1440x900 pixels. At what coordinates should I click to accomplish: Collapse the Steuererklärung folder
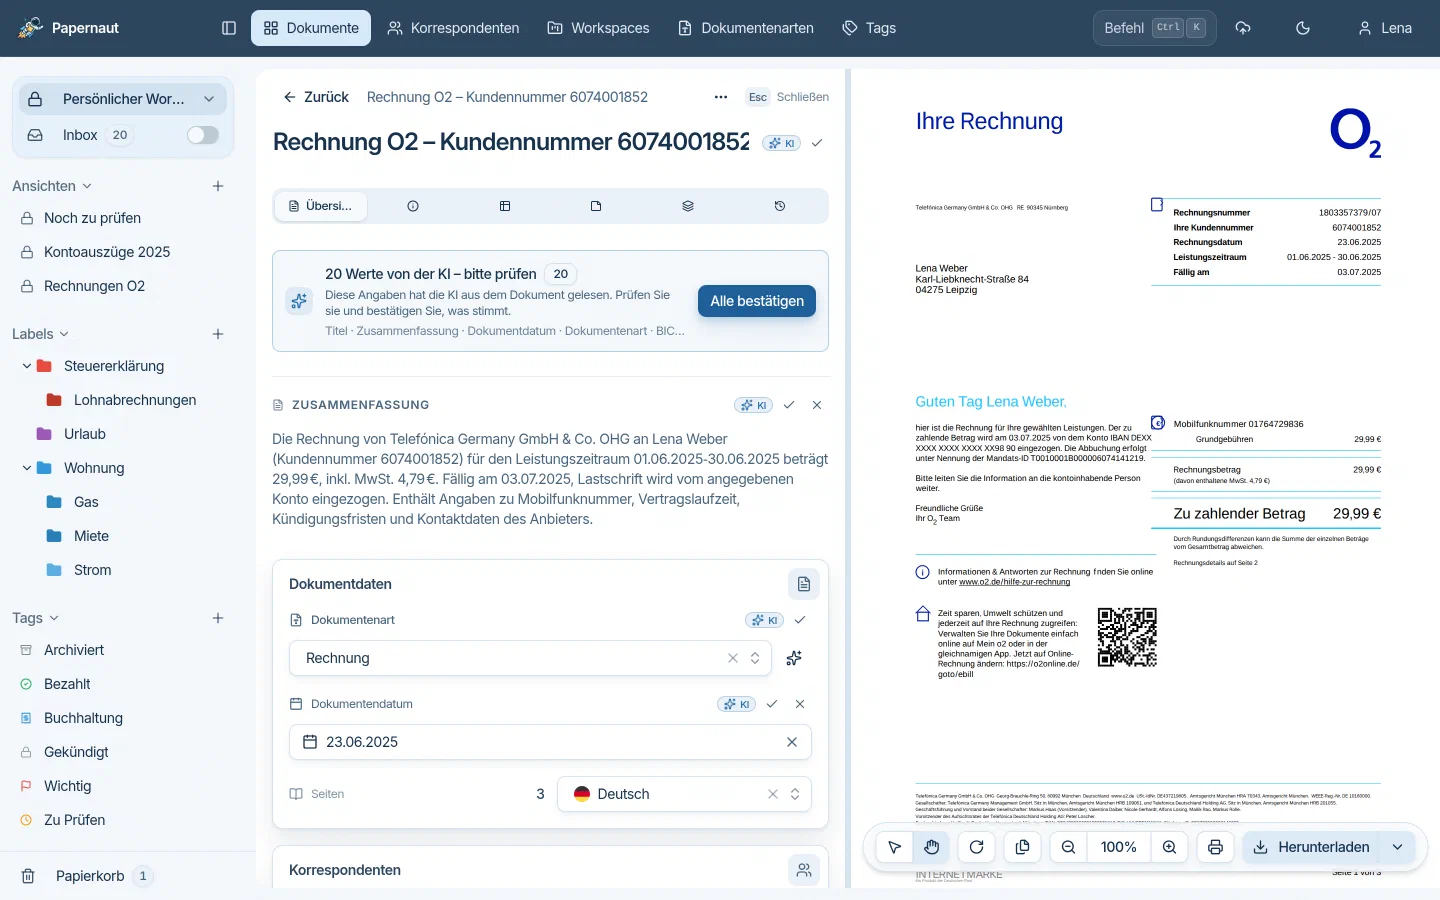click(26, 366)
